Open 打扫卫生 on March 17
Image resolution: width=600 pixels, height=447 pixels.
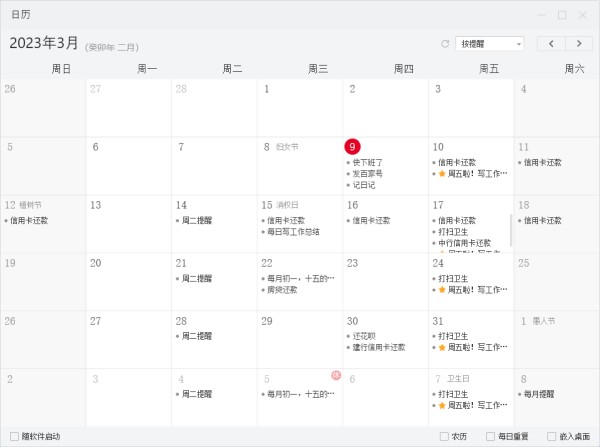pyautogui.click(x=453, y=232)
